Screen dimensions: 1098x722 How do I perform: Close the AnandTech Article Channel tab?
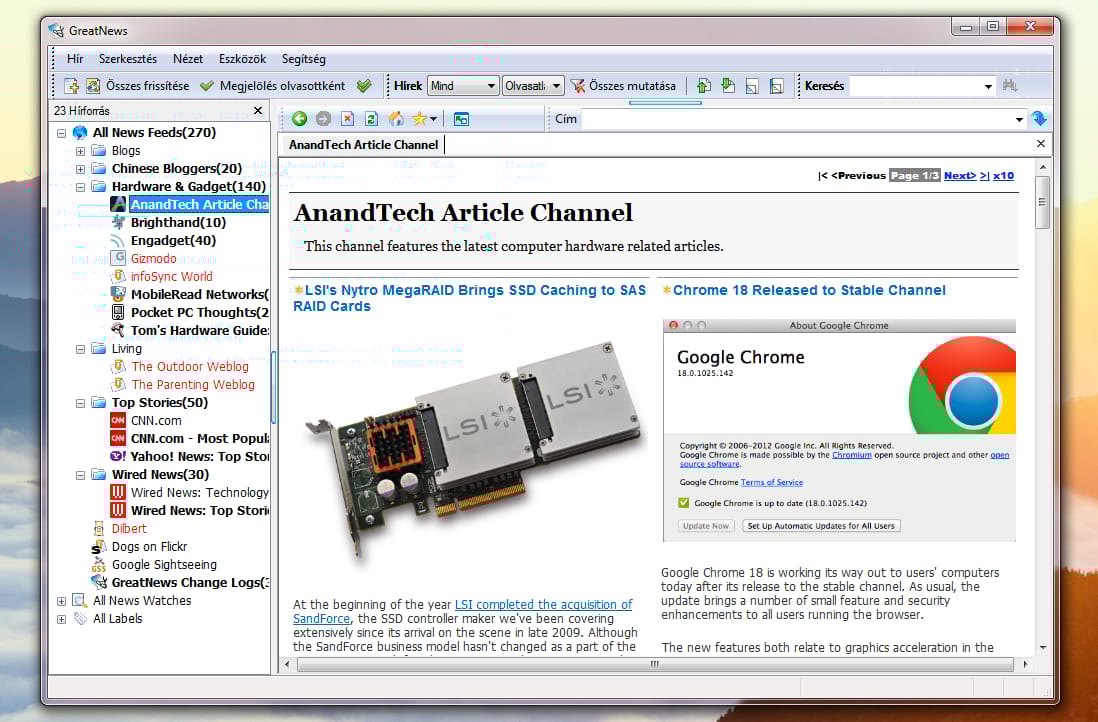(x=1041, y=144)
